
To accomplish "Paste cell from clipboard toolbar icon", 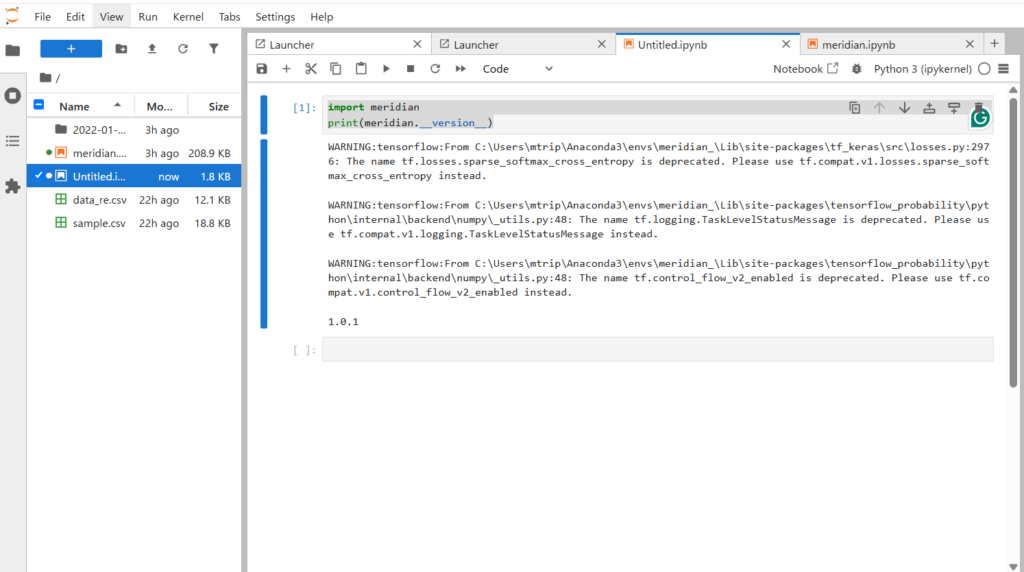I will pos(361,69).
